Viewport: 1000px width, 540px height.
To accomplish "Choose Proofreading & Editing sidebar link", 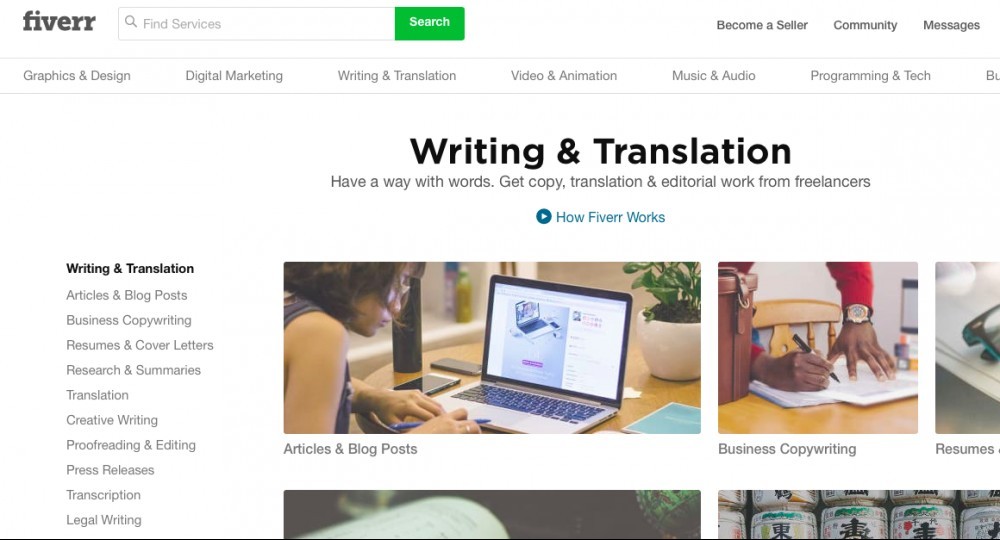I will pyautogui.click(x=131, y=445).
